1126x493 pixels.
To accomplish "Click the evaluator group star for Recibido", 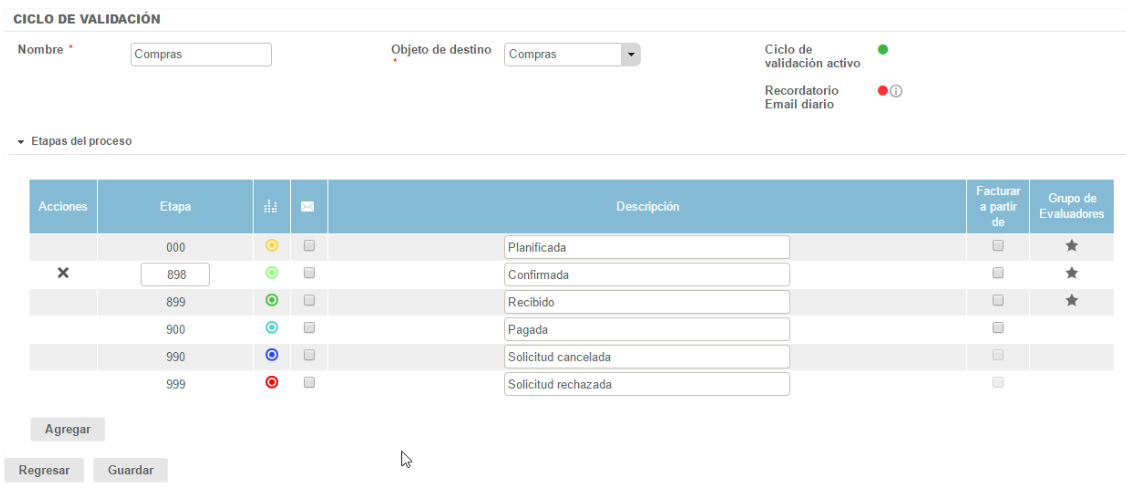I will point(1071,301).
